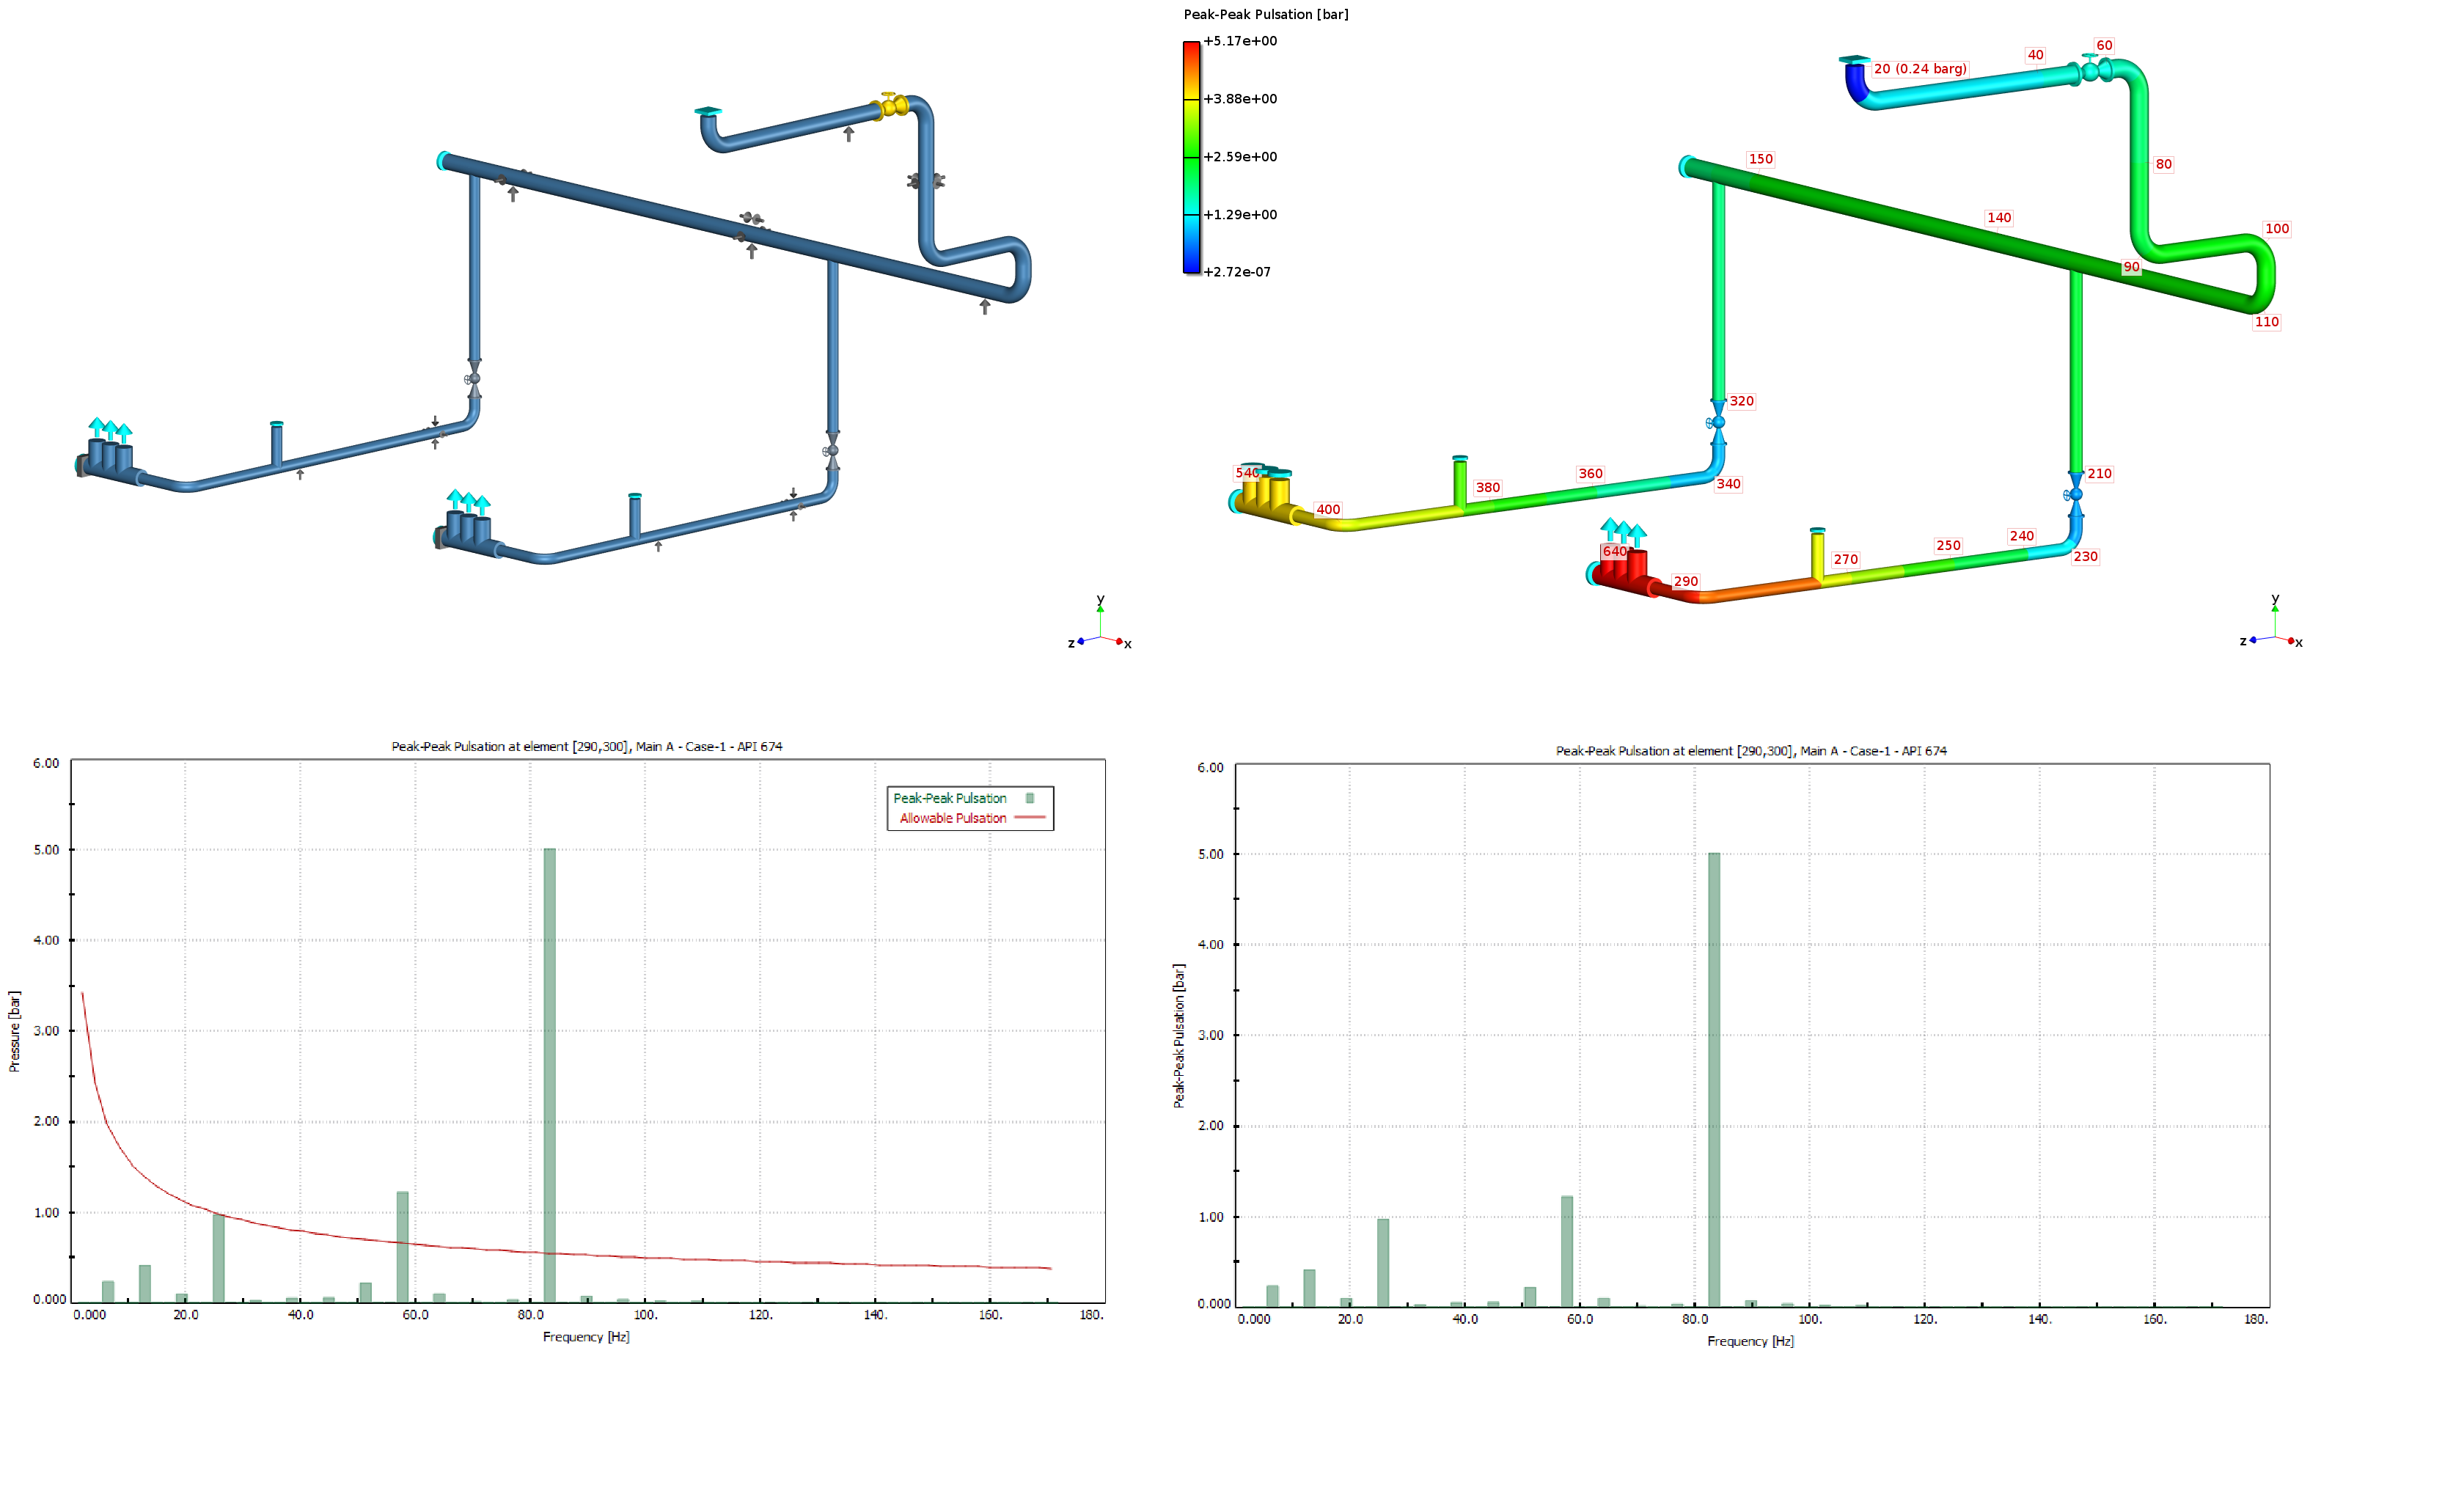
Task: Click the cyan arrows on left blue pump
Action: coord(110,430)
